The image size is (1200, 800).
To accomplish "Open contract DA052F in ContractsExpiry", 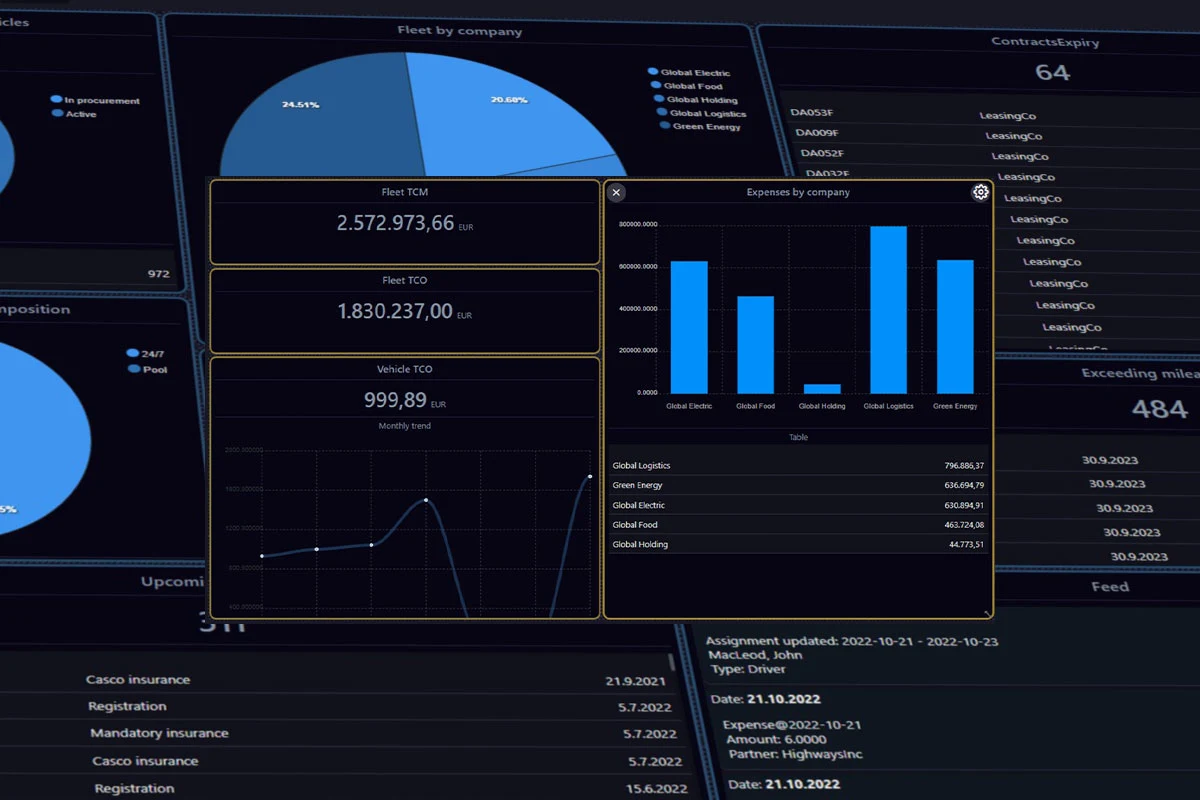I will (x=822, y=153).
